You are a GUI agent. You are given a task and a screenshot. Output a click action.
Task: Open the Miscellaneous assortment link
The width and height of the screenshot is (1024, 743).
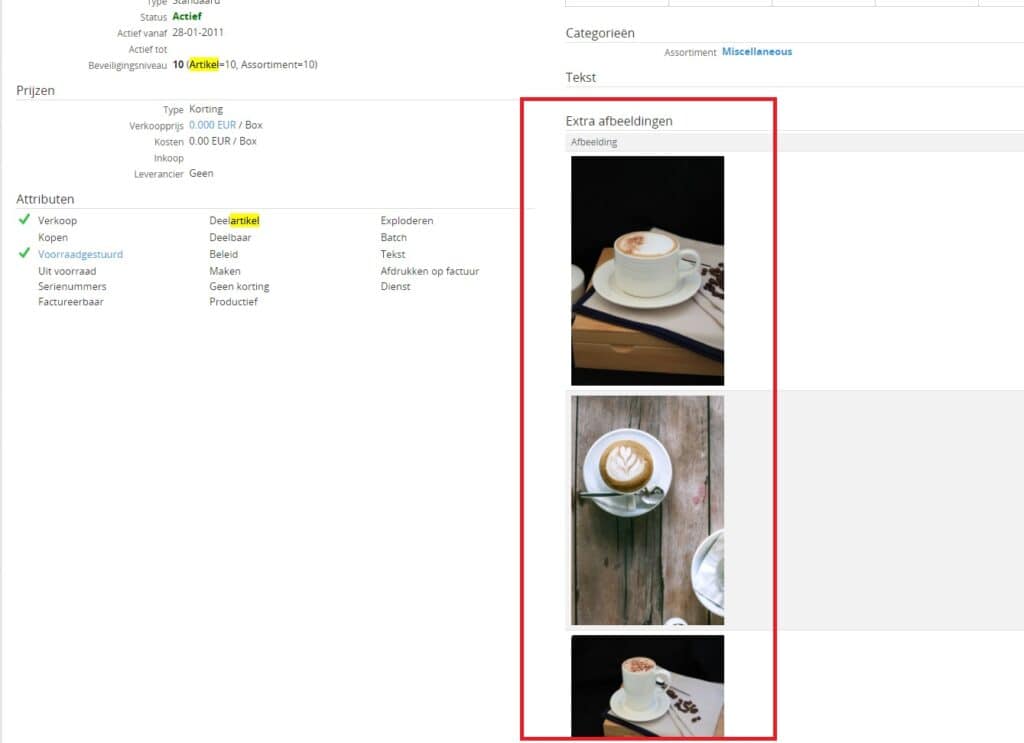click(756, 52)
